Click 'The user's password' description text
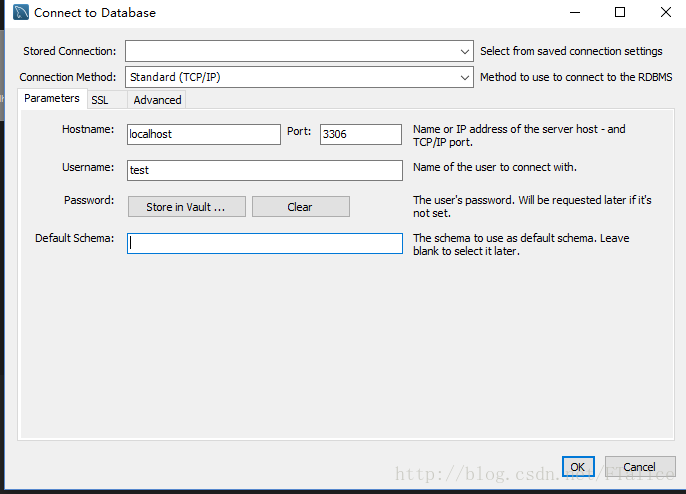This screenshot has width=686, height=494. pyautogui.click(x=532, y=207)
